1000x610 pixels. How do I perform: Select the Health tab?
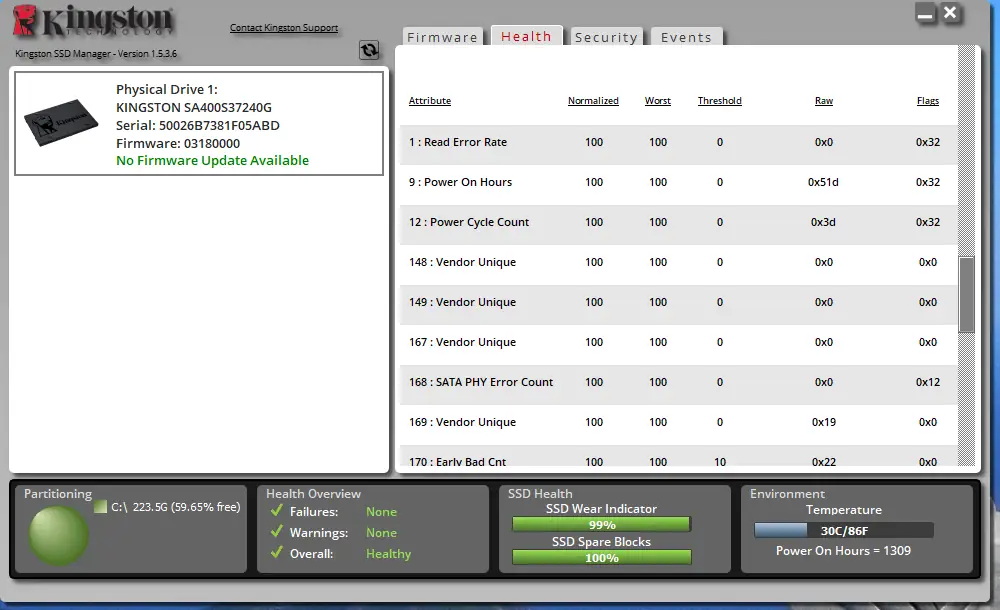pyautogui.click(x=526, y=36)
